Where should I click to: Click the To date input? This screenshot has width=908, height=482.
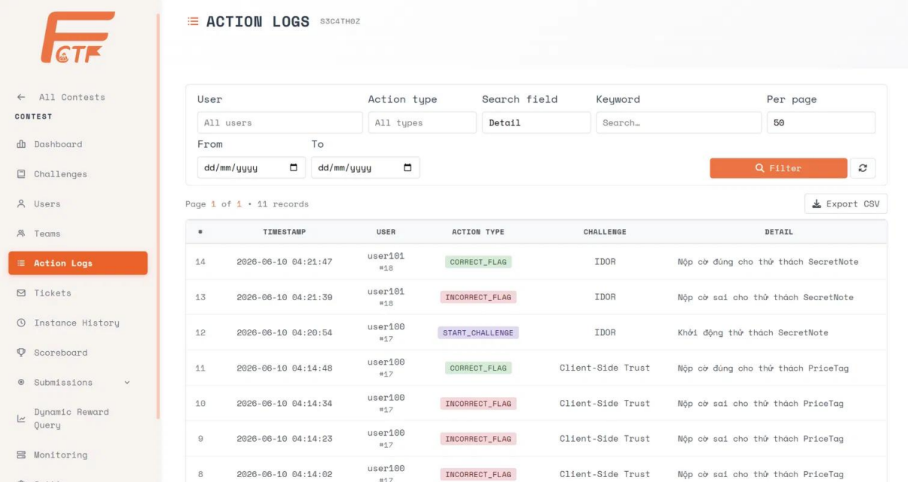tap(365, 167)
